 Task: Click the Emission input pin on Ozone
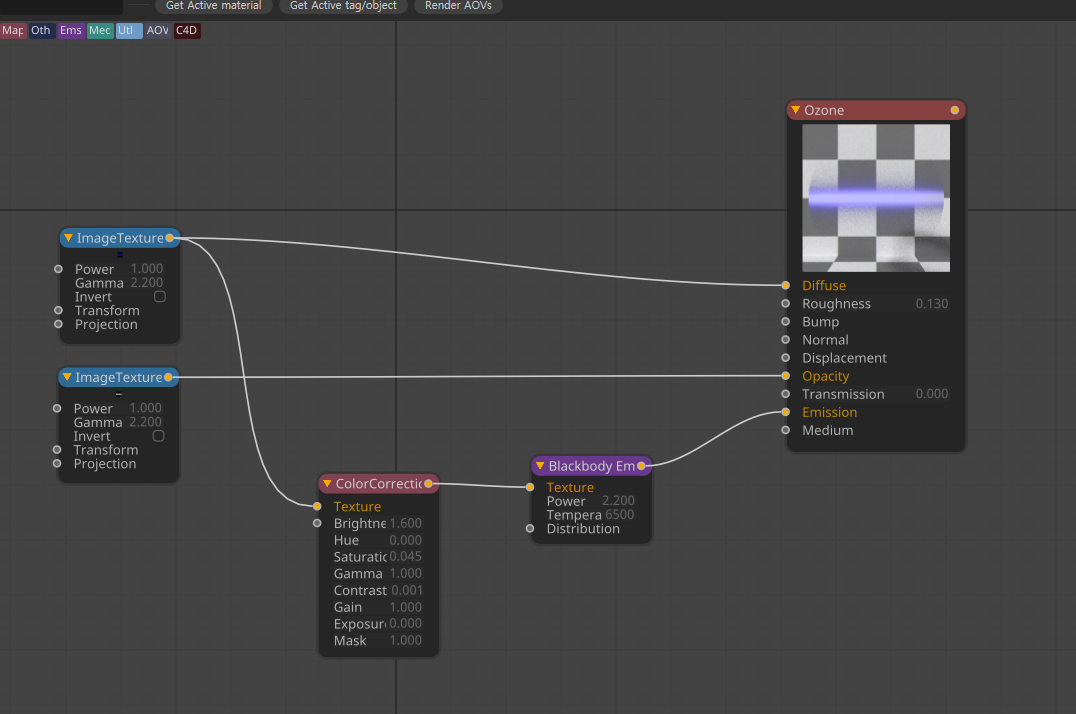[x=786, y=412]
